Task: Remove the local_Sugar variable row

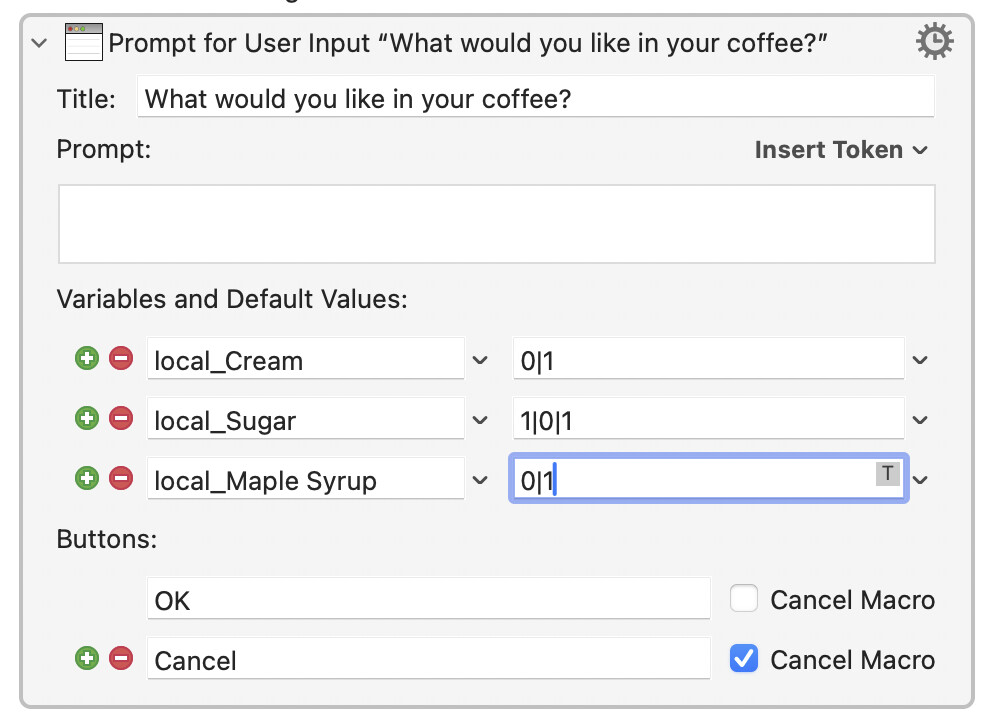Action: click(121, 419)
